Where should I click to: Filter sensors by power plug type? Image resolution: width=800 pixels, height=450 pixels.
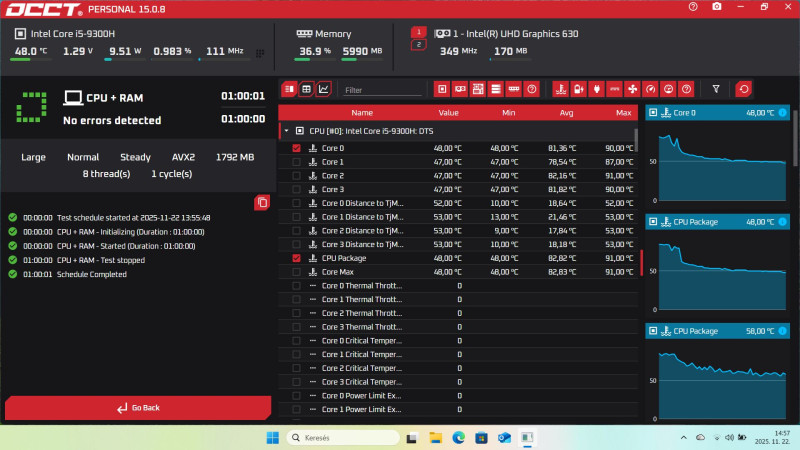coord(596,89)
